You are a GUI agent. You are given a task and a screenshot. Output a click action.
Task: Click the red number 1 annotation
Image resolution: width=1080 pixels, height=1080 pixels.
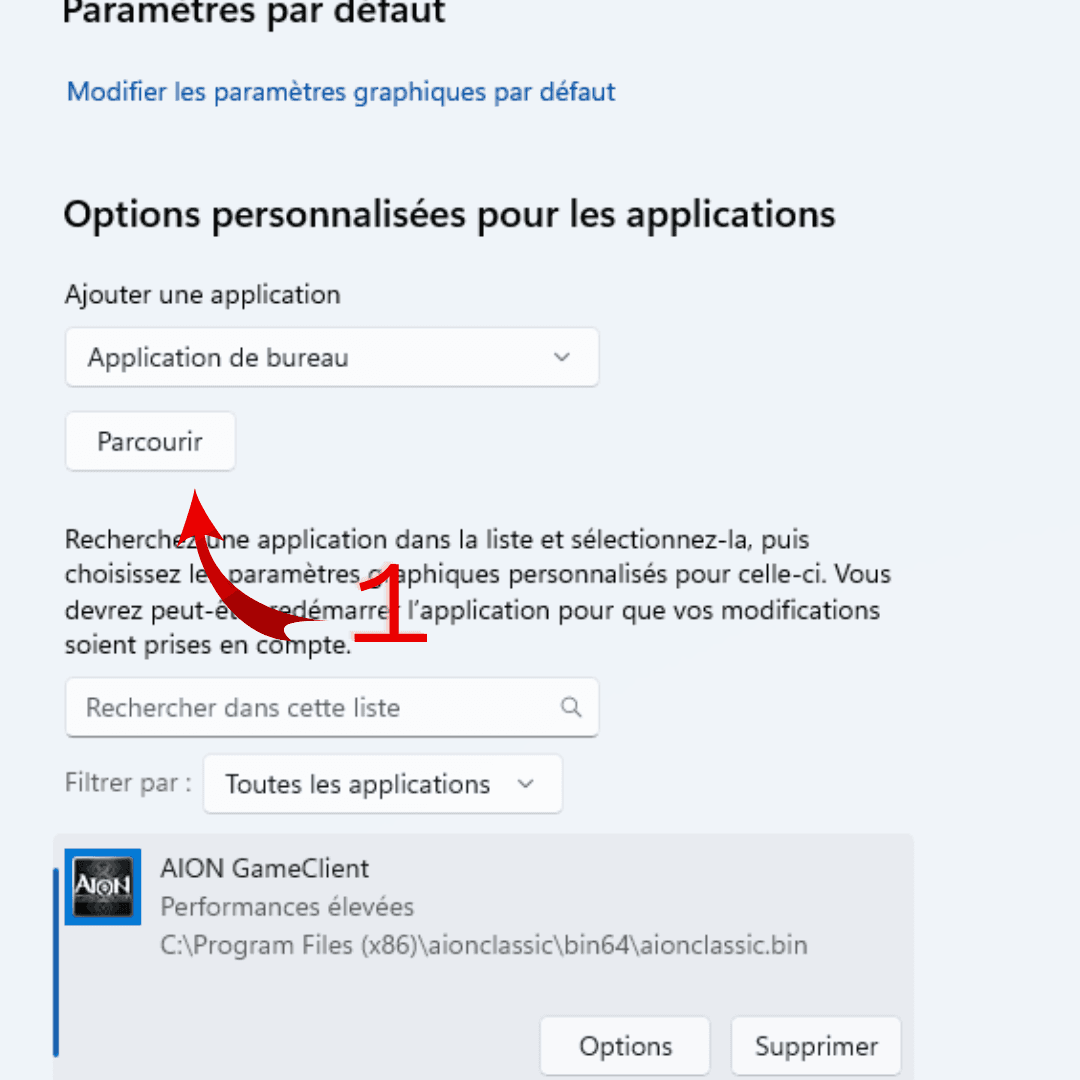pos(390,605)
